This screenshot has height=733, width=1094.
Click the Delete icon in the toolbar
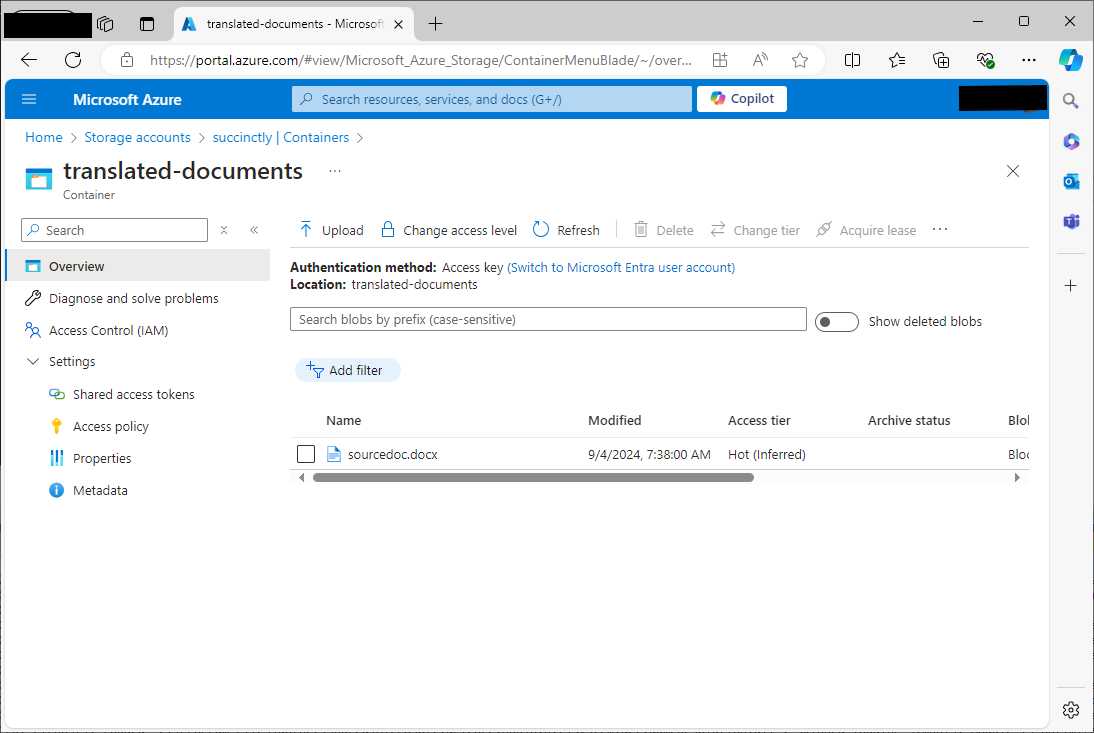[639, 229]
